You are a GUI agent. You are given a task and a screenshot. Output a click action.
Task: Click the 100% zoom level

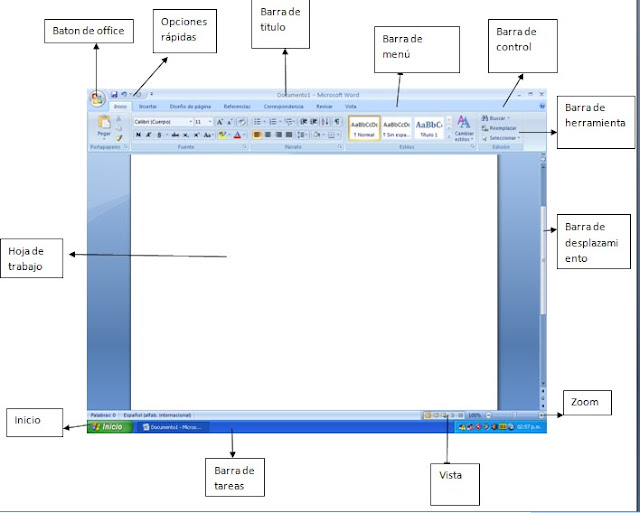474,415
